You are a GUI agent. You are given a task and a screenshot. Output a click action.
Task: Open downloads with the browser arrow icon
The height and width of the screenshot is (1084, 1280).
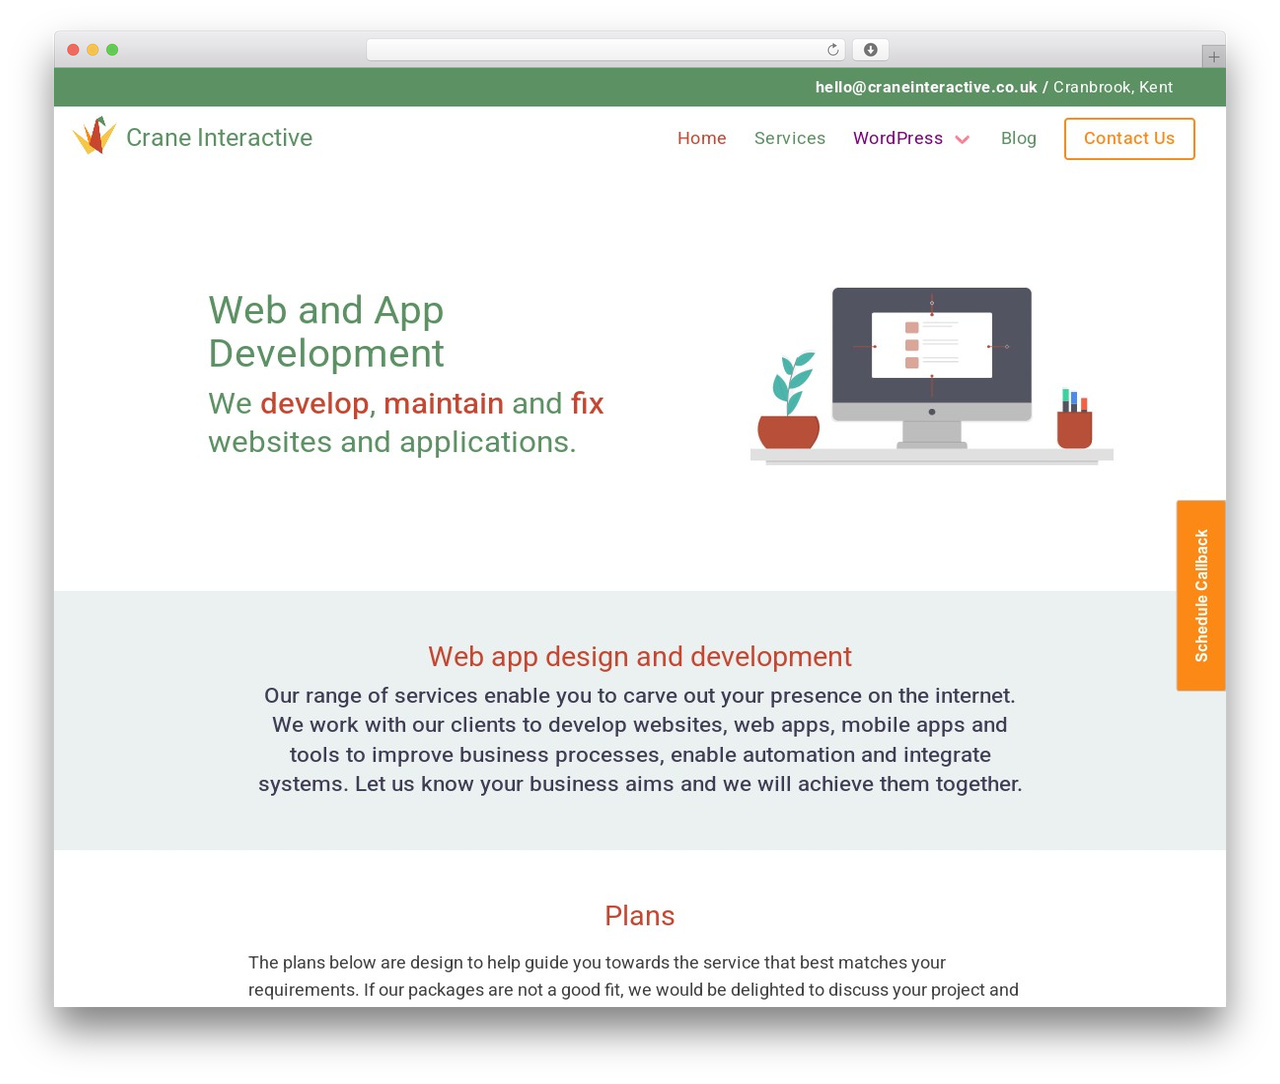(x=870, y=50)
